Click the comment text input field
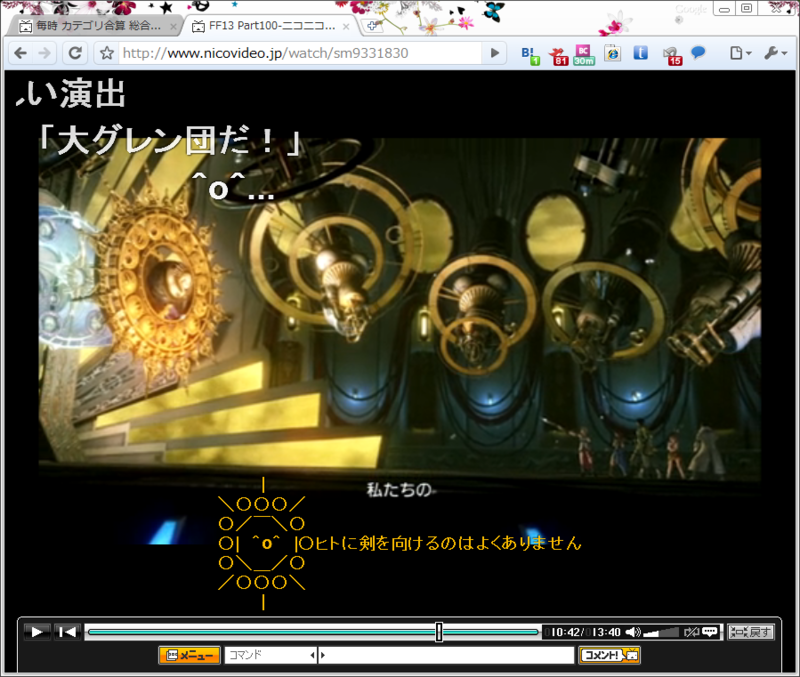The image size is (800, 677). 450,655
